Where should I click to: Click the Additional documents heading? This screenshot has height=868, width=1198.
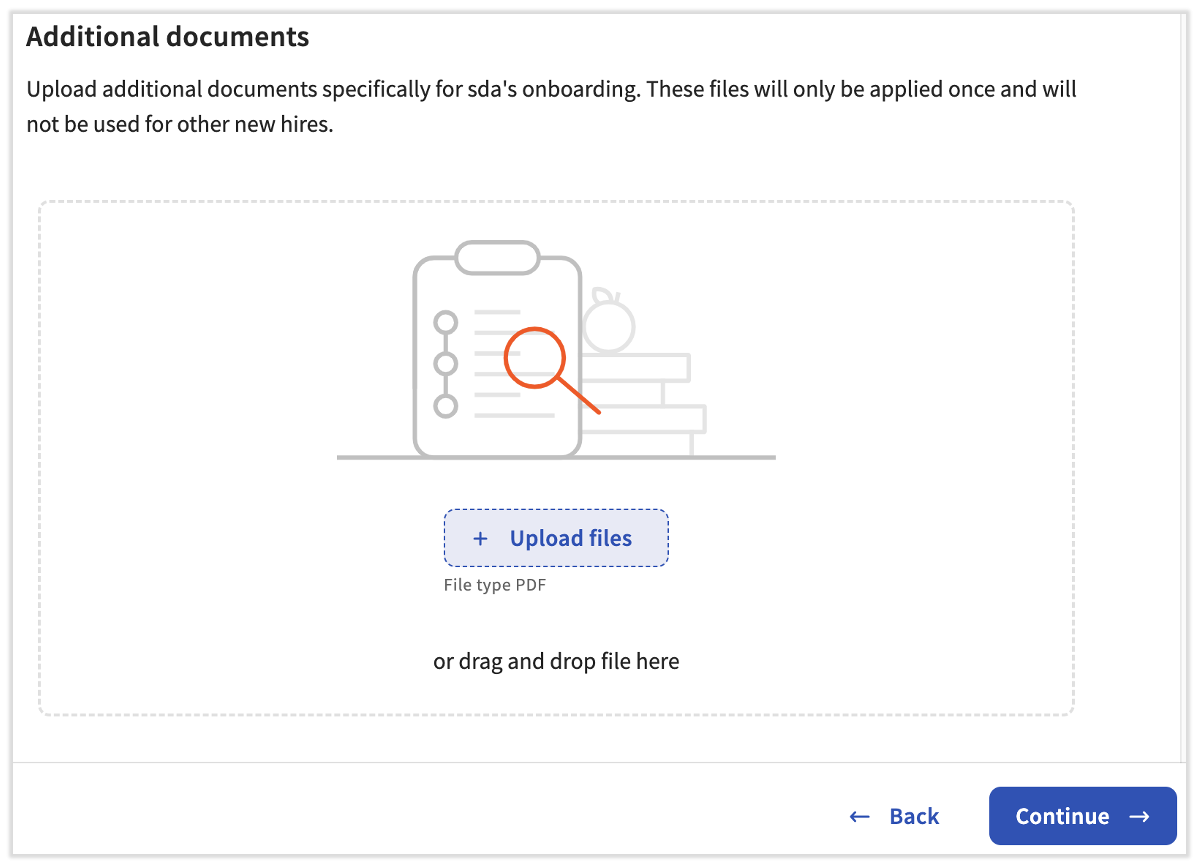pos(167,37)
